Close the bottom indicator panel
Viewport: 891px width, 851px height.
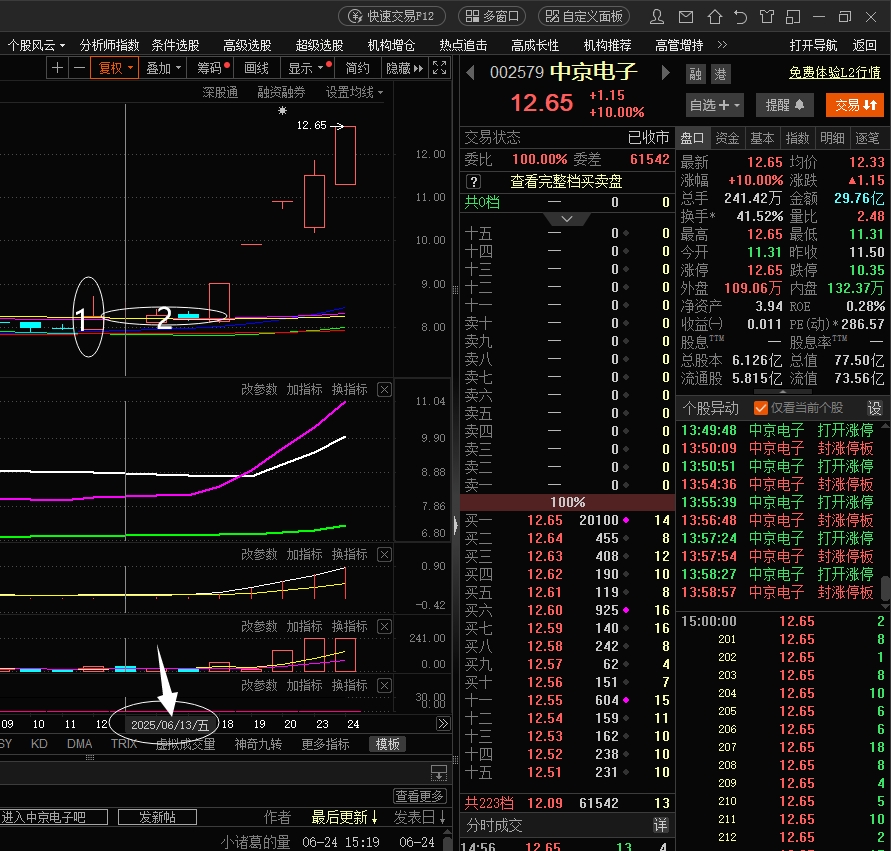385,686
